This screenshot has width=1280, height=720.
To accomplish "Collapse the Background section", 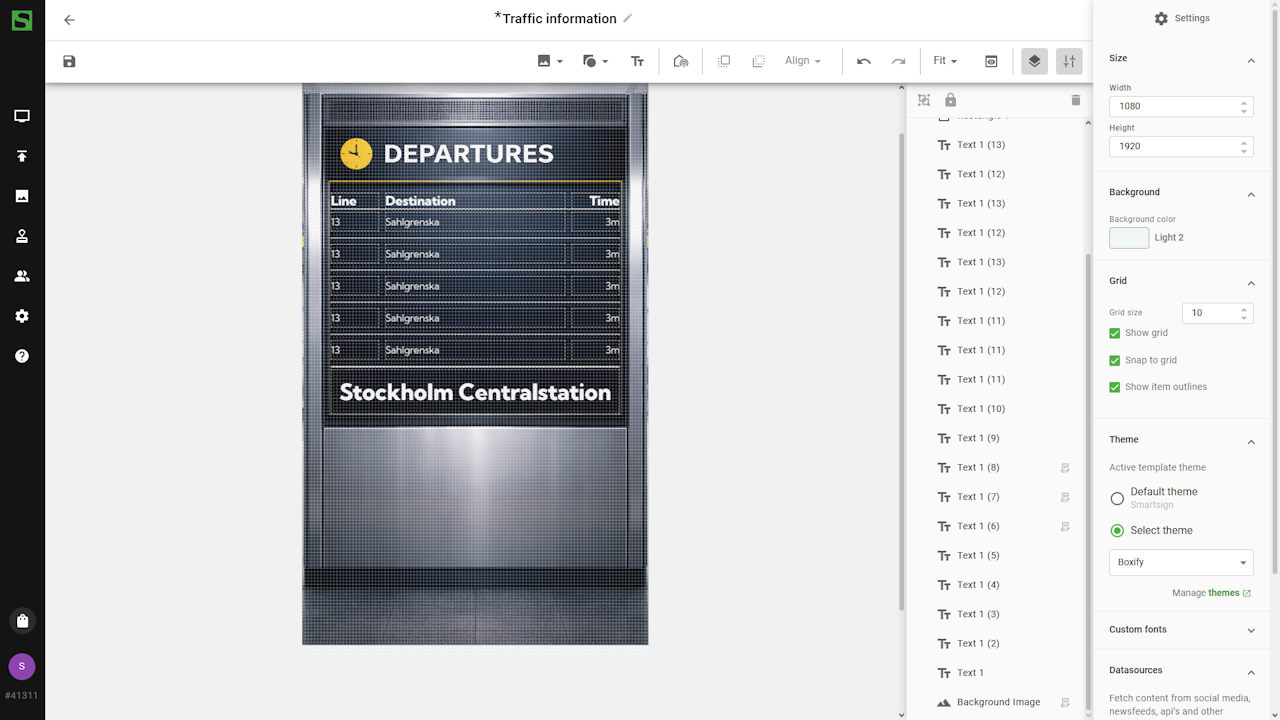I will click(1251, 194).
